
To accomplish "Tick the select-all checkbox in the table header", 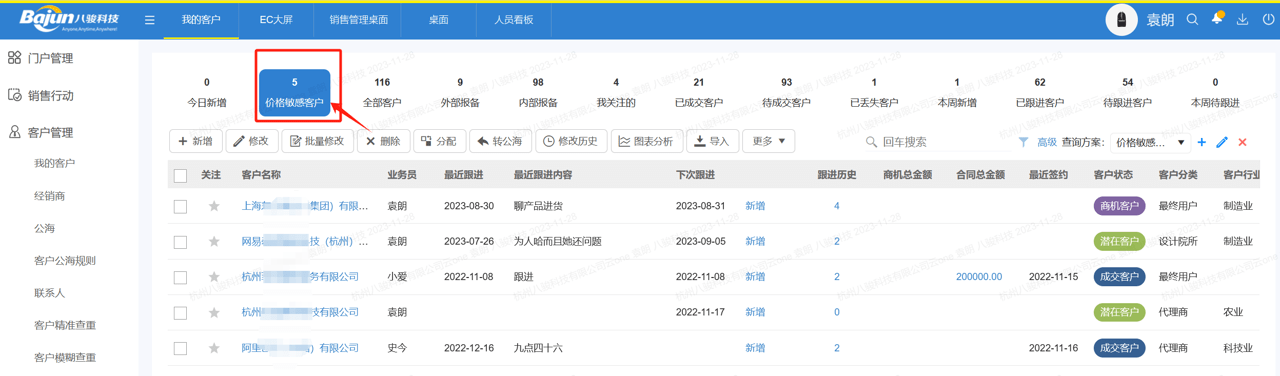I will coord(180,176).
